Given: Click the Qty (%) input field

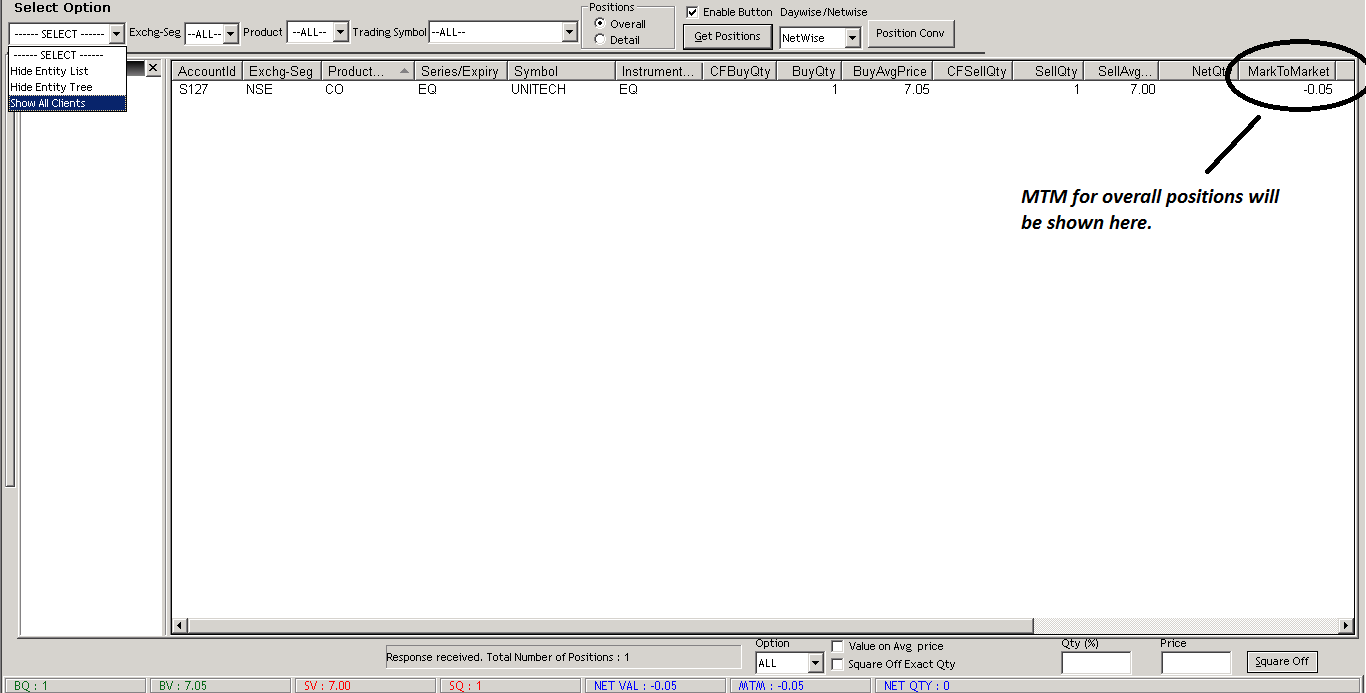Looking at the screenshot, I should click(x=1096, y=663).
